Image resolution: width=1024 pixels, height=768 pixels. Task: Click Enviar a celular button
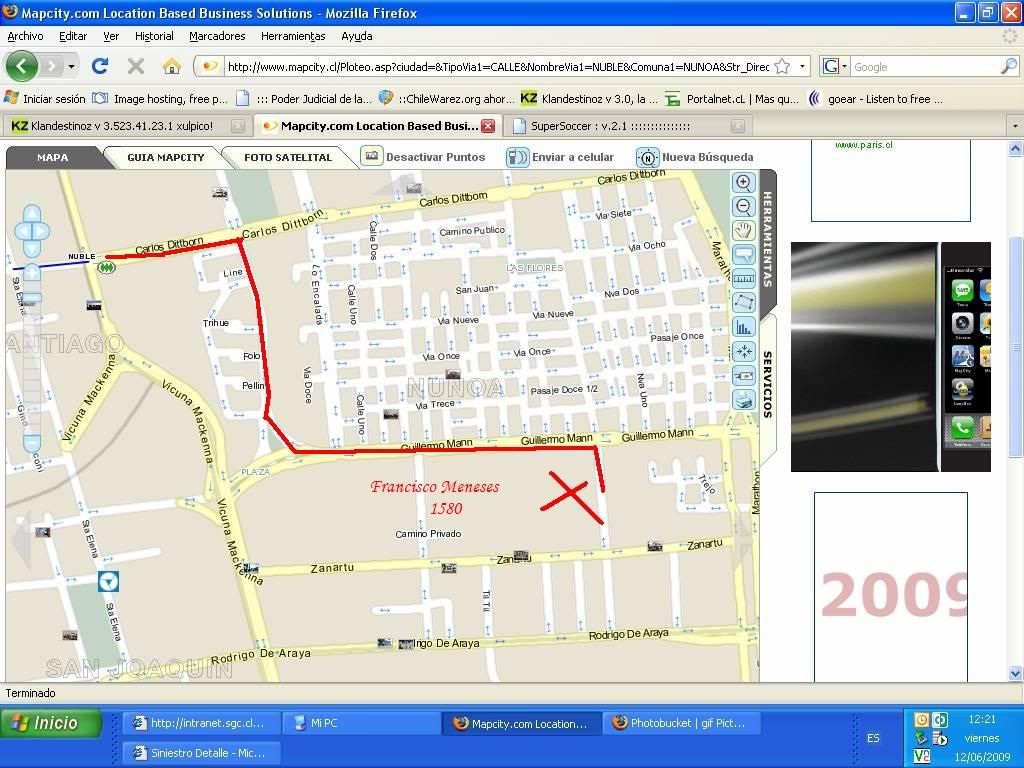tap(560, 157)
